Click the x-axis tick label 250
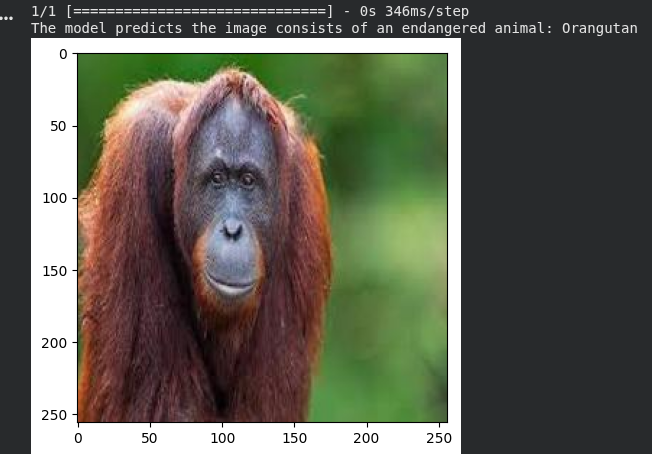This screenshot has width=652, height=454. click(438, 437)
